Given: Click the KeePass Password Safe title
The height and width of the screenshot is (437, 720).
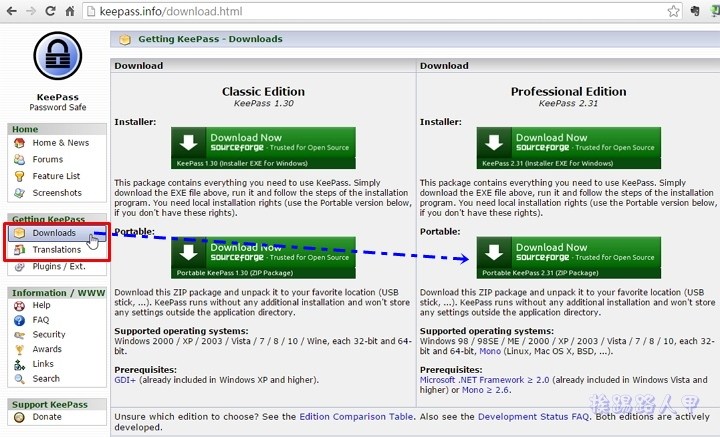Looking at the screenshot, I should pyautogui.click(x=58, y=102).
